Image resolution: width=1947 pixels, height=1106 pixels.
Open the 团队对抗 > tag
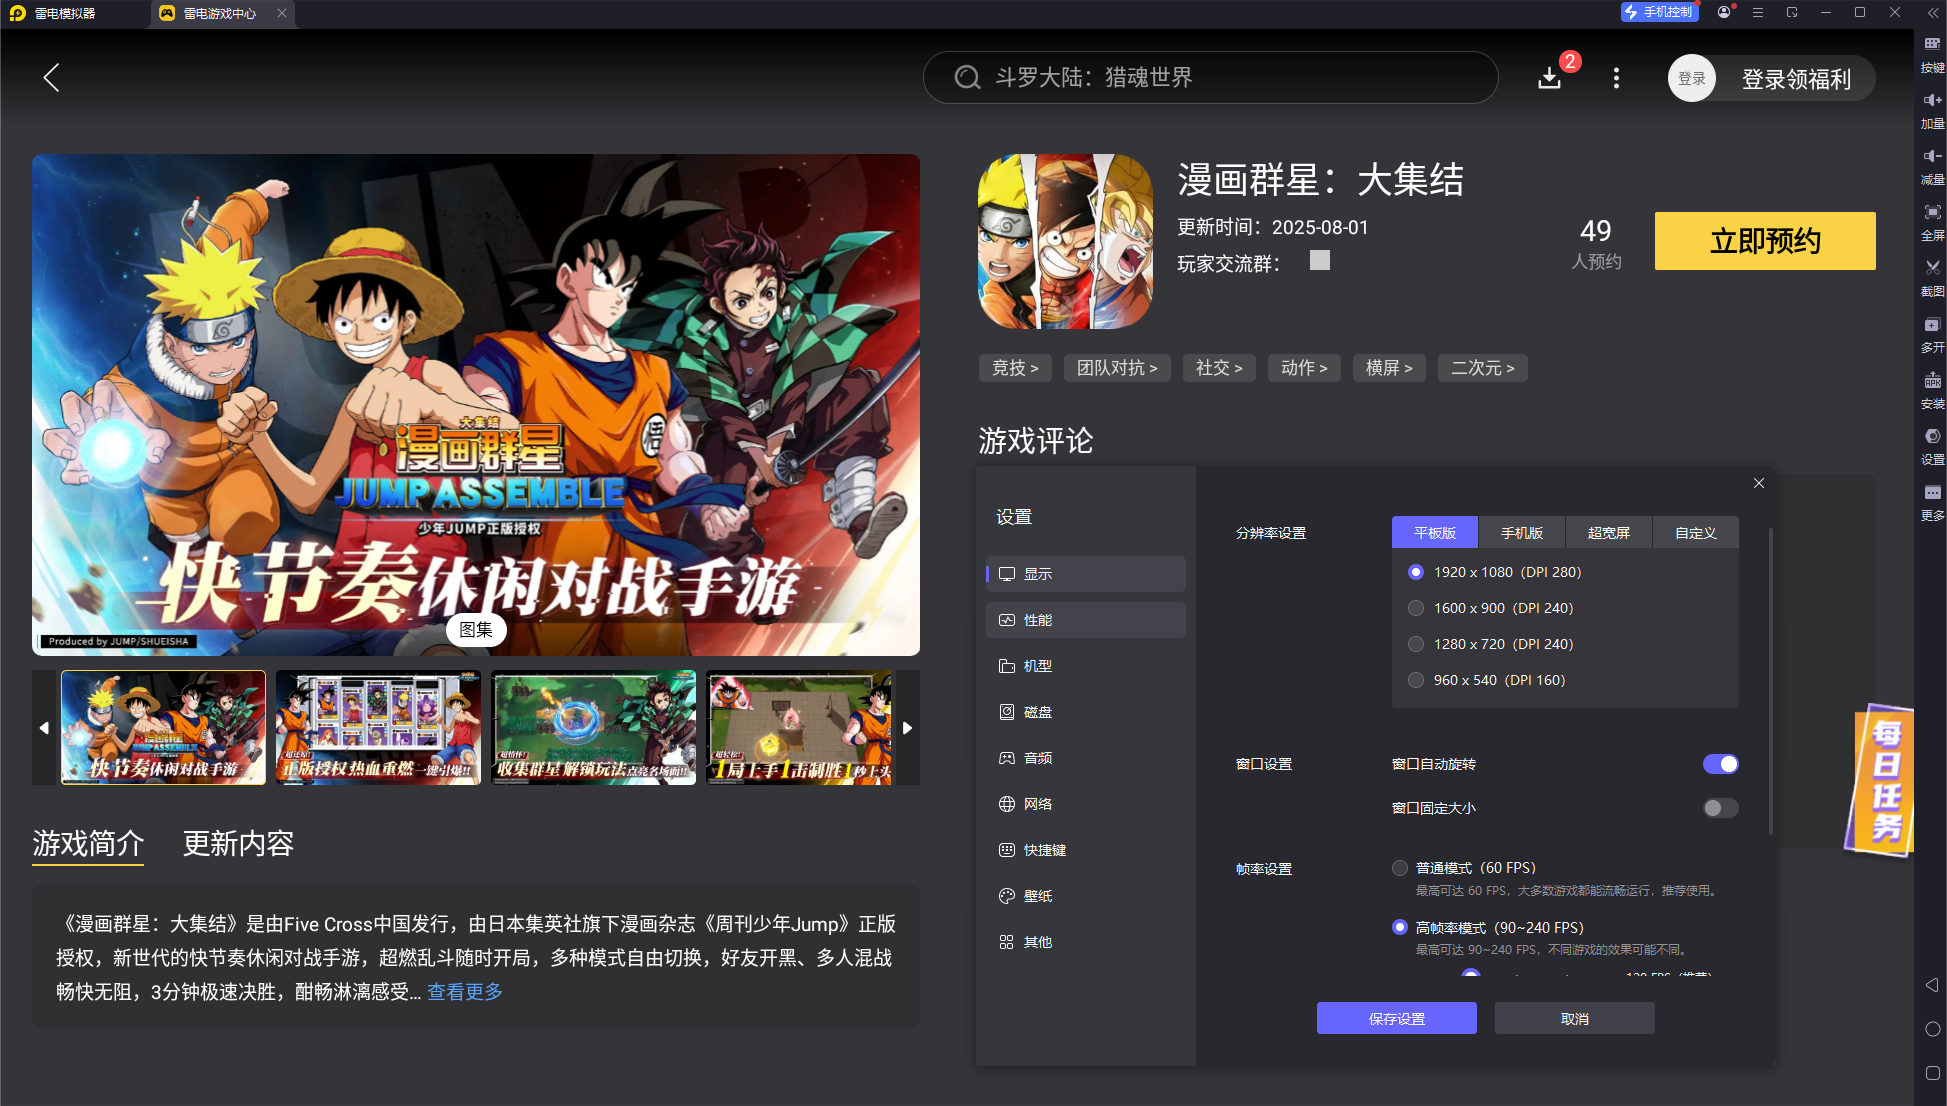tap(1117, 368)
